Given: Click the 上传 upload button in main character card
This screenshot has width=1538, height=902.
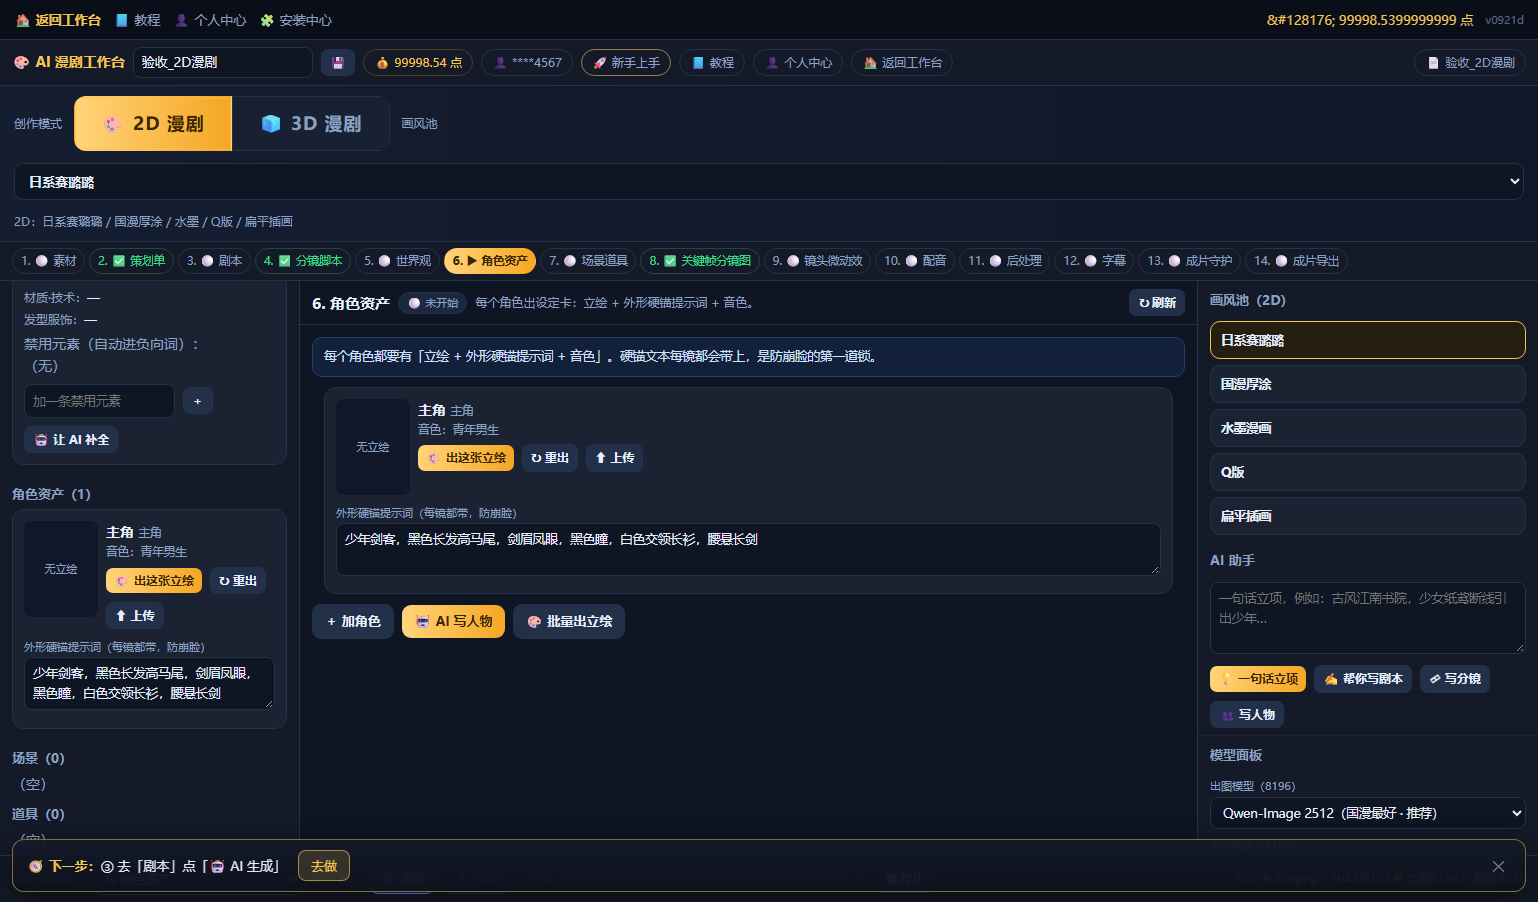Looking at the screenshot, I should click(614, 457).
